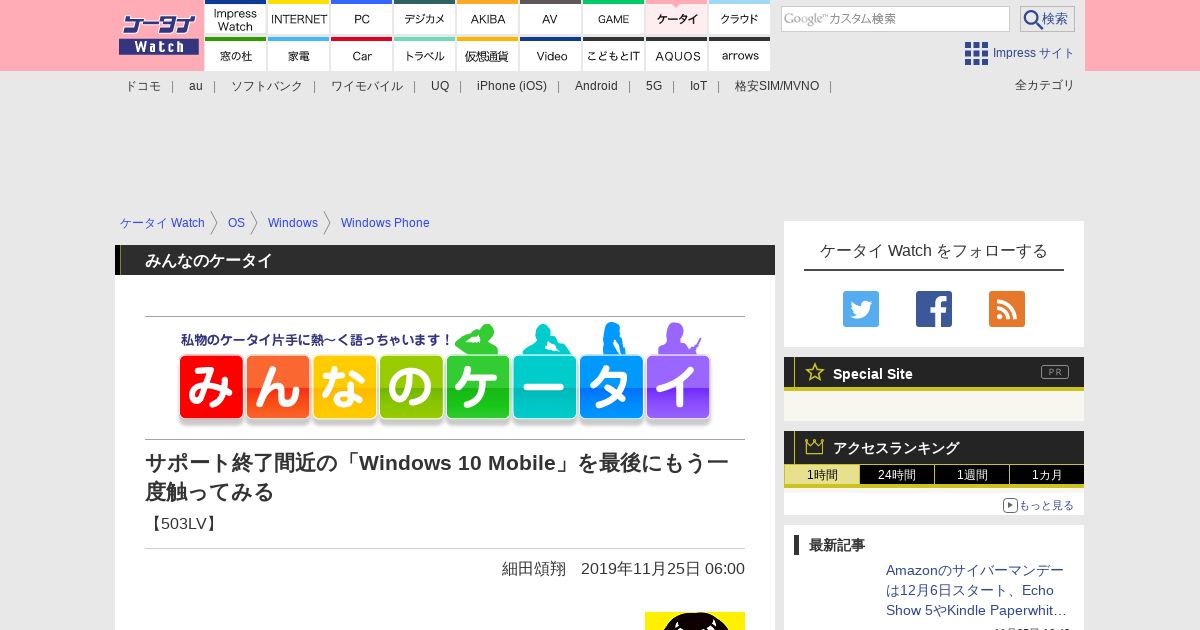Viewport: 1200px width, 630px height.
Task: Go to the IoT category
Action: (x=698, y=86)
